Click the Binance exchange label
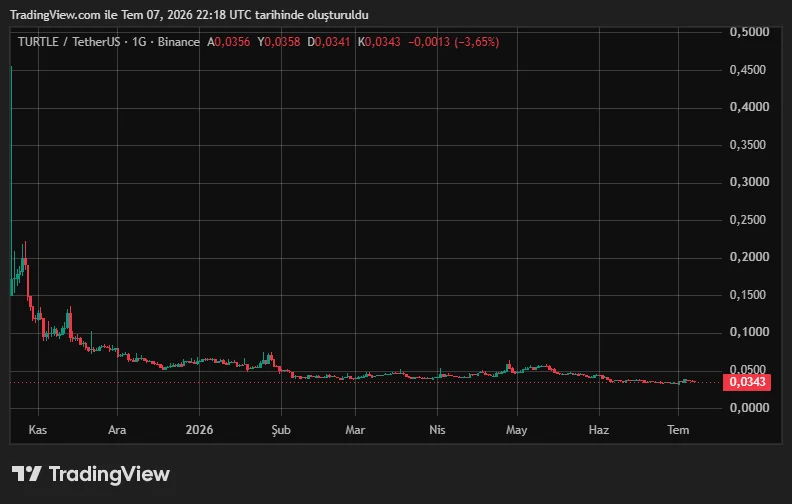Image resolution: width=792 pixels, height=504 pixels. click(178, 42)
